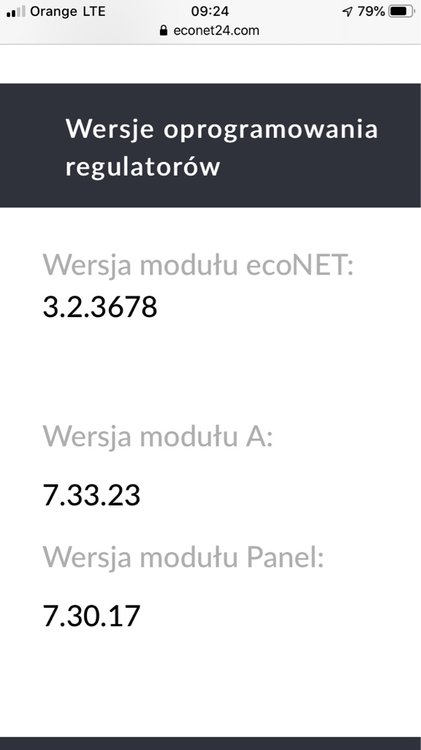
Task: Select the Wersja modułu A label
Action: pos(158,436)
